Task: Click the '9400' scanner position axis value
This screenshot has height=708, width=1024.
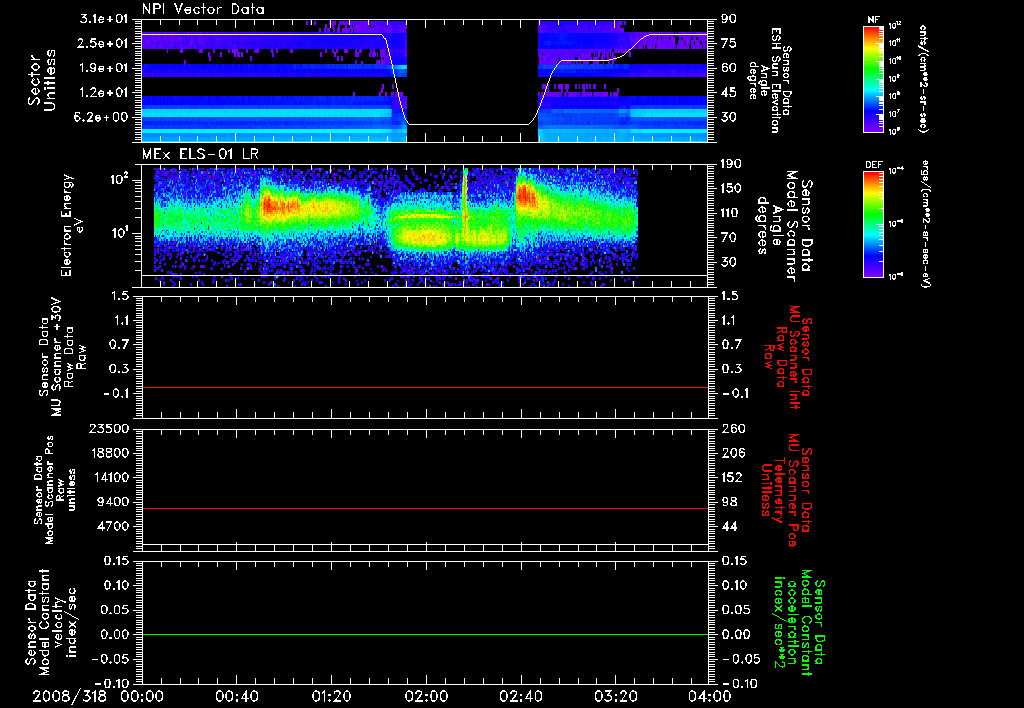Action: pos(112,502)
